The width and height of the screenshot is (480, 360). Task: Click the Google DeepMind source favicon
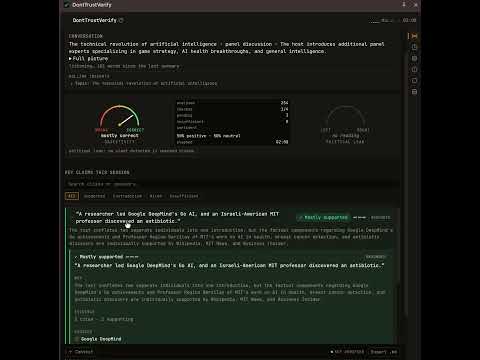click(77, 339)
